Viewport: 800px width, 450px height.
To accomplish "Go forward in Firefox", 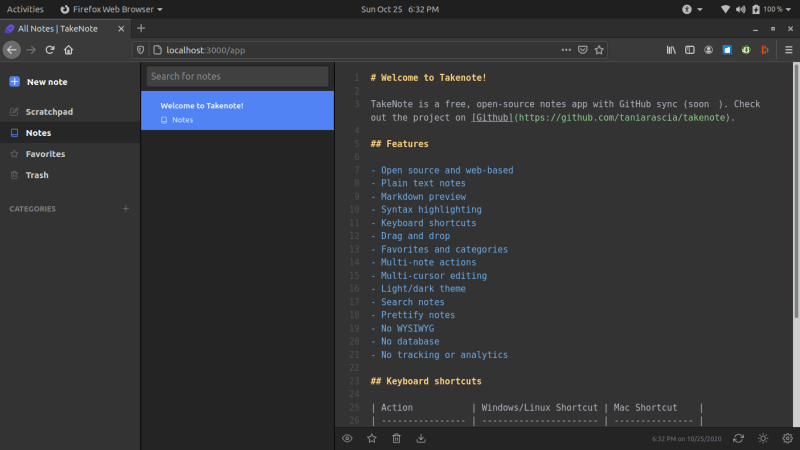I will click(31, 50).
